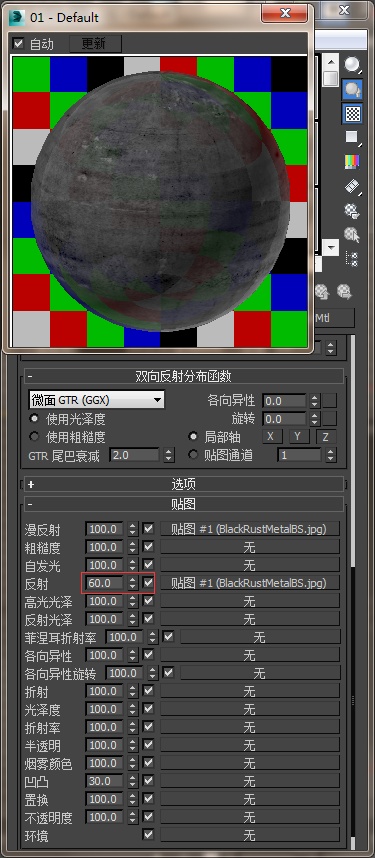Click the 无 map button for 折射

coord(249,691)
